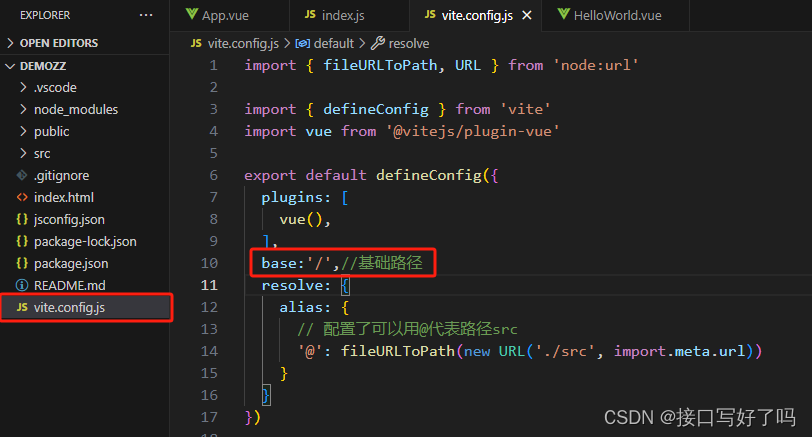This screenshot has height=437, width=812.
Task: Click the base:'/' setting on line 10
Action: click(x=300, y=263)
